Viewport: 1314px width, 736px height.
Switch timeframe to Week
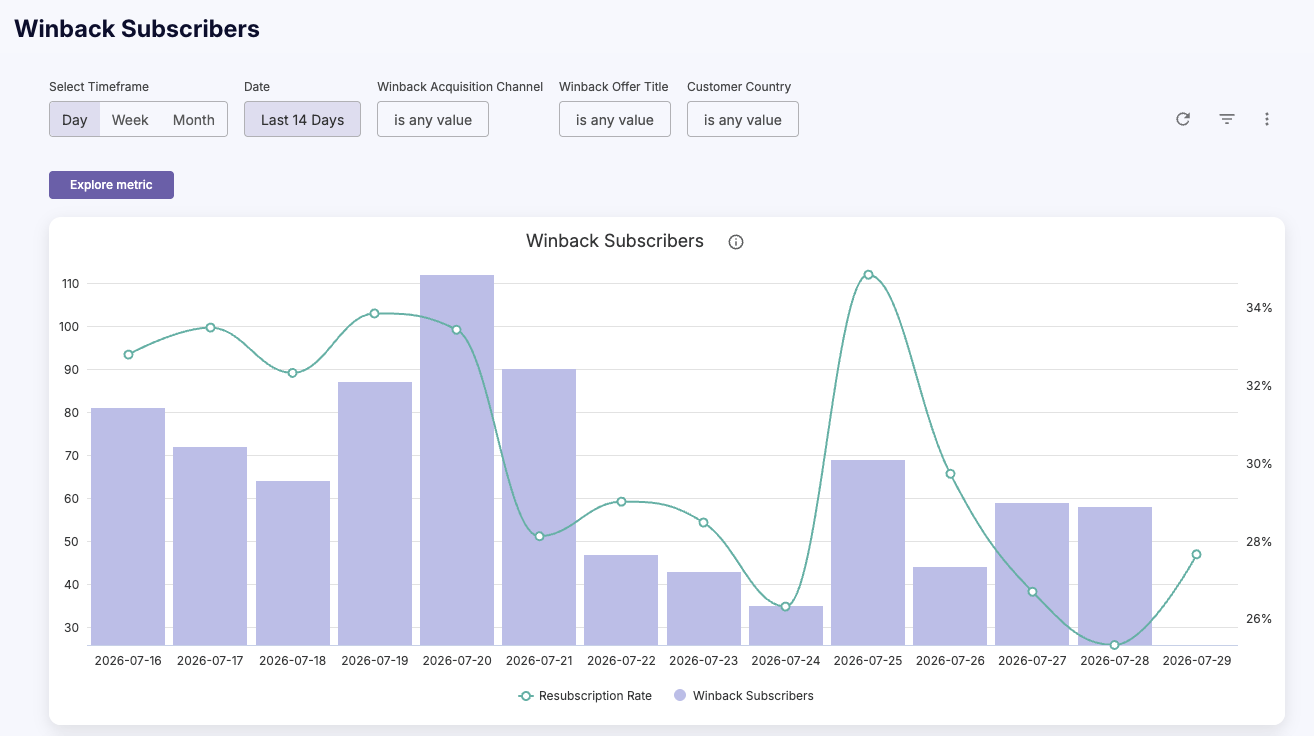click(x=130, y=119)
